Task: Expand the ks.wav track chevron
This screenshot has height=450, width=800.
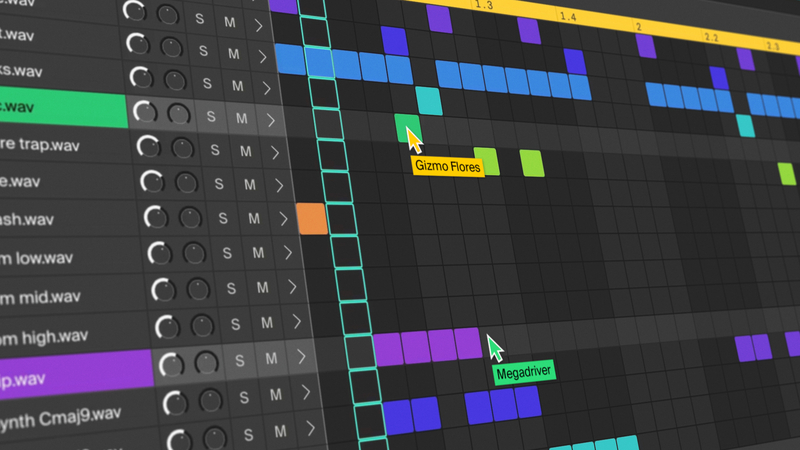Action: (x=266, y=88)
